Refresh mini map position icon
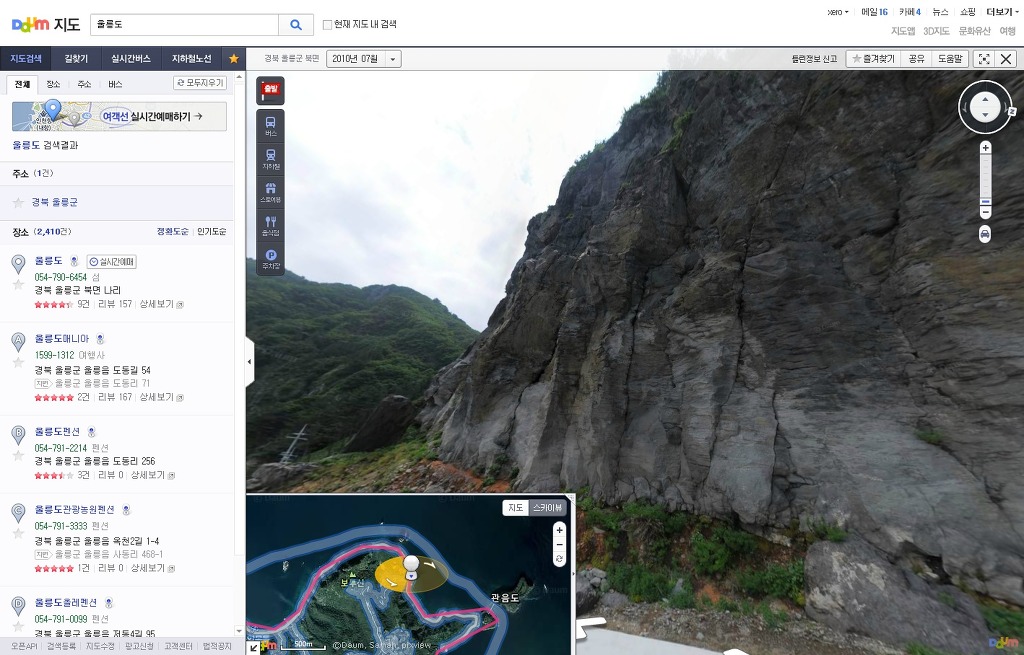1024x655 pixels. tap(560, 559)
